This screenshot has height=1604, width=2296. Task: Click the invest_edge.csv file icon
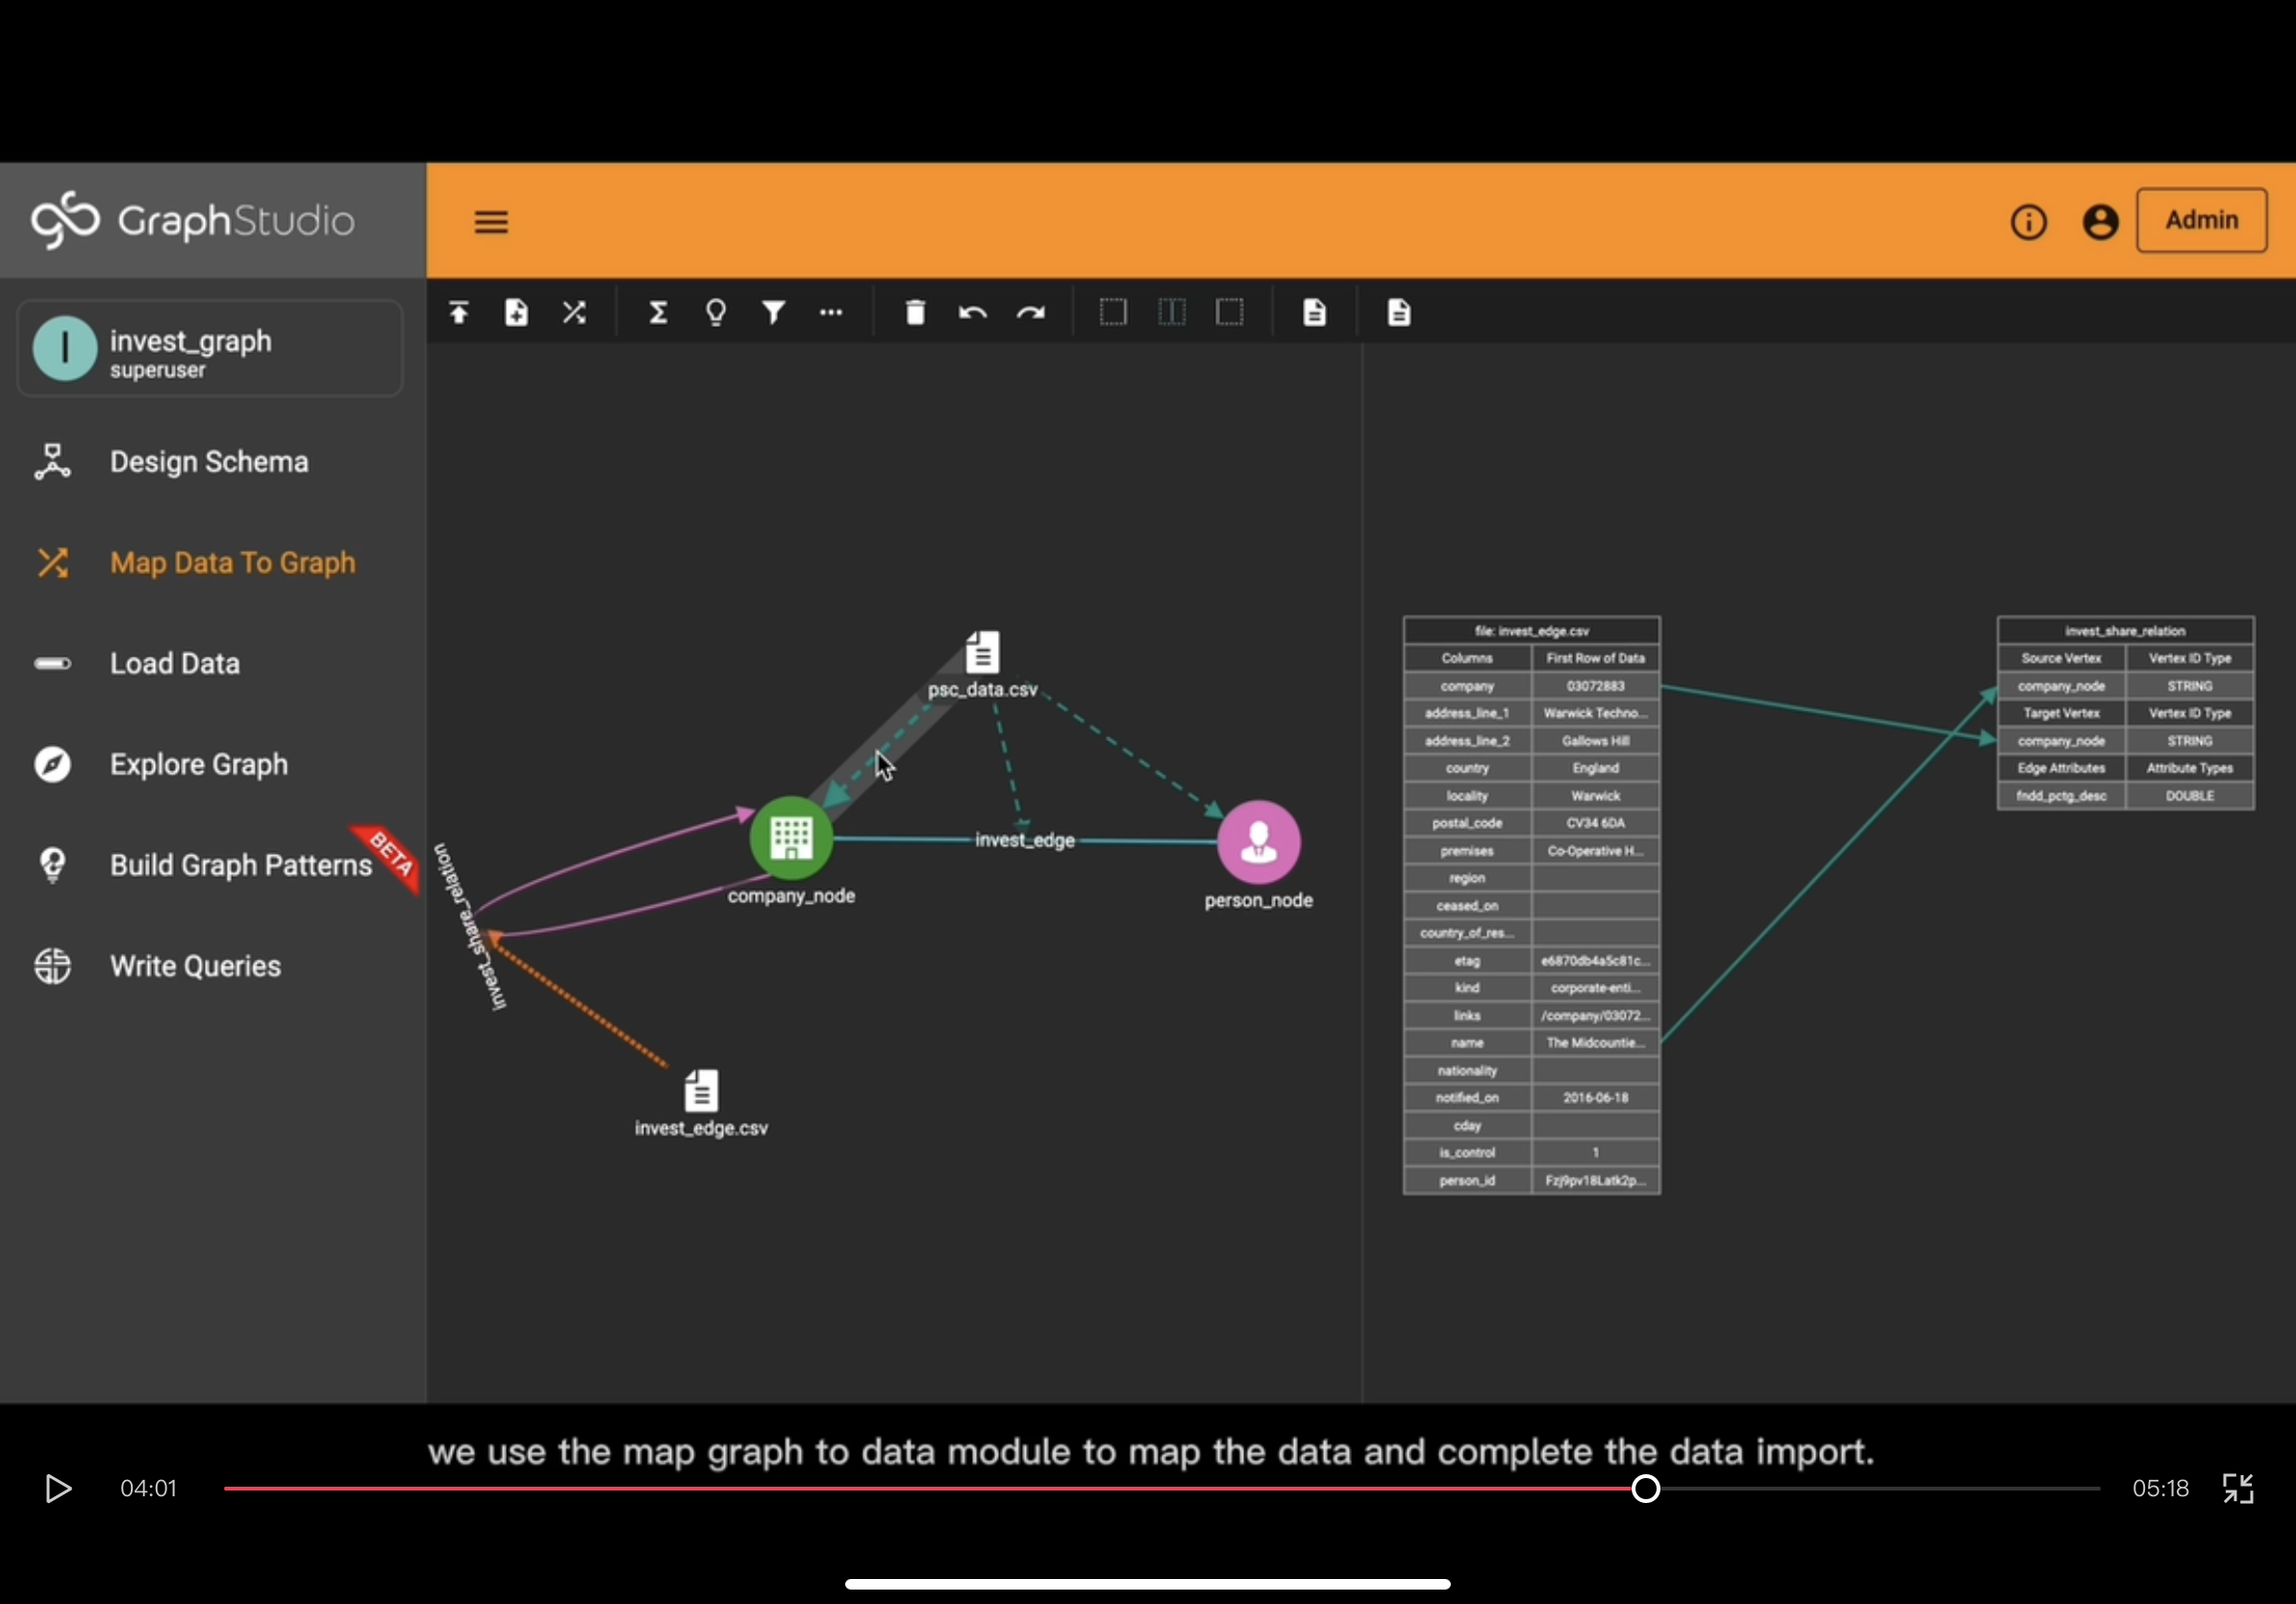(x=701, y=1090)
